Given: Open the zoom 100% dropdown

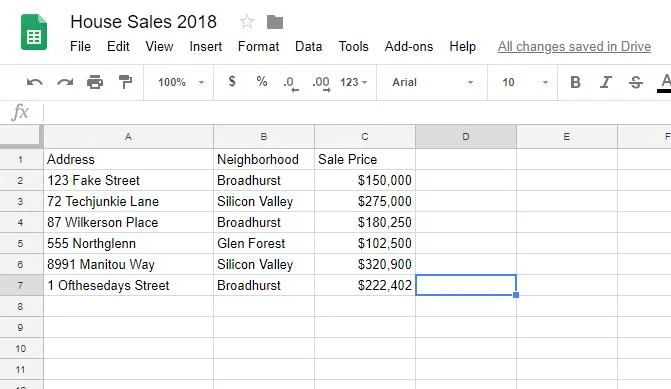Looking at the screenshot, I should pyautogui.click(x=181, y=82).
